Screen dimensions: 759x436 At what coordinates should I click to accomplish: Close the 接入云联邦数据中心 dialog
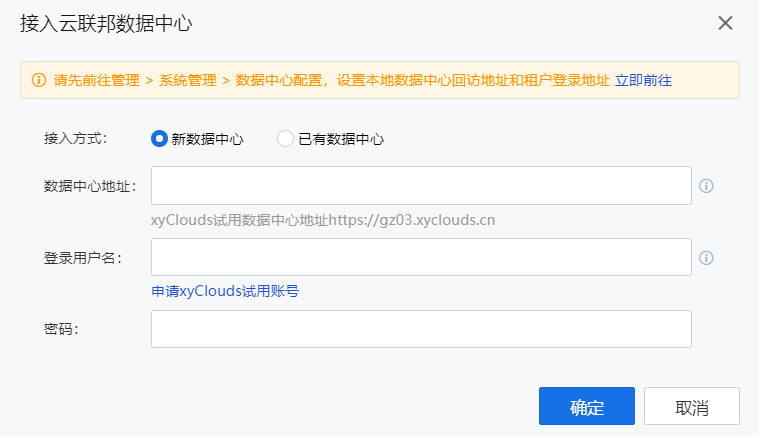click(x=725, y=23)
